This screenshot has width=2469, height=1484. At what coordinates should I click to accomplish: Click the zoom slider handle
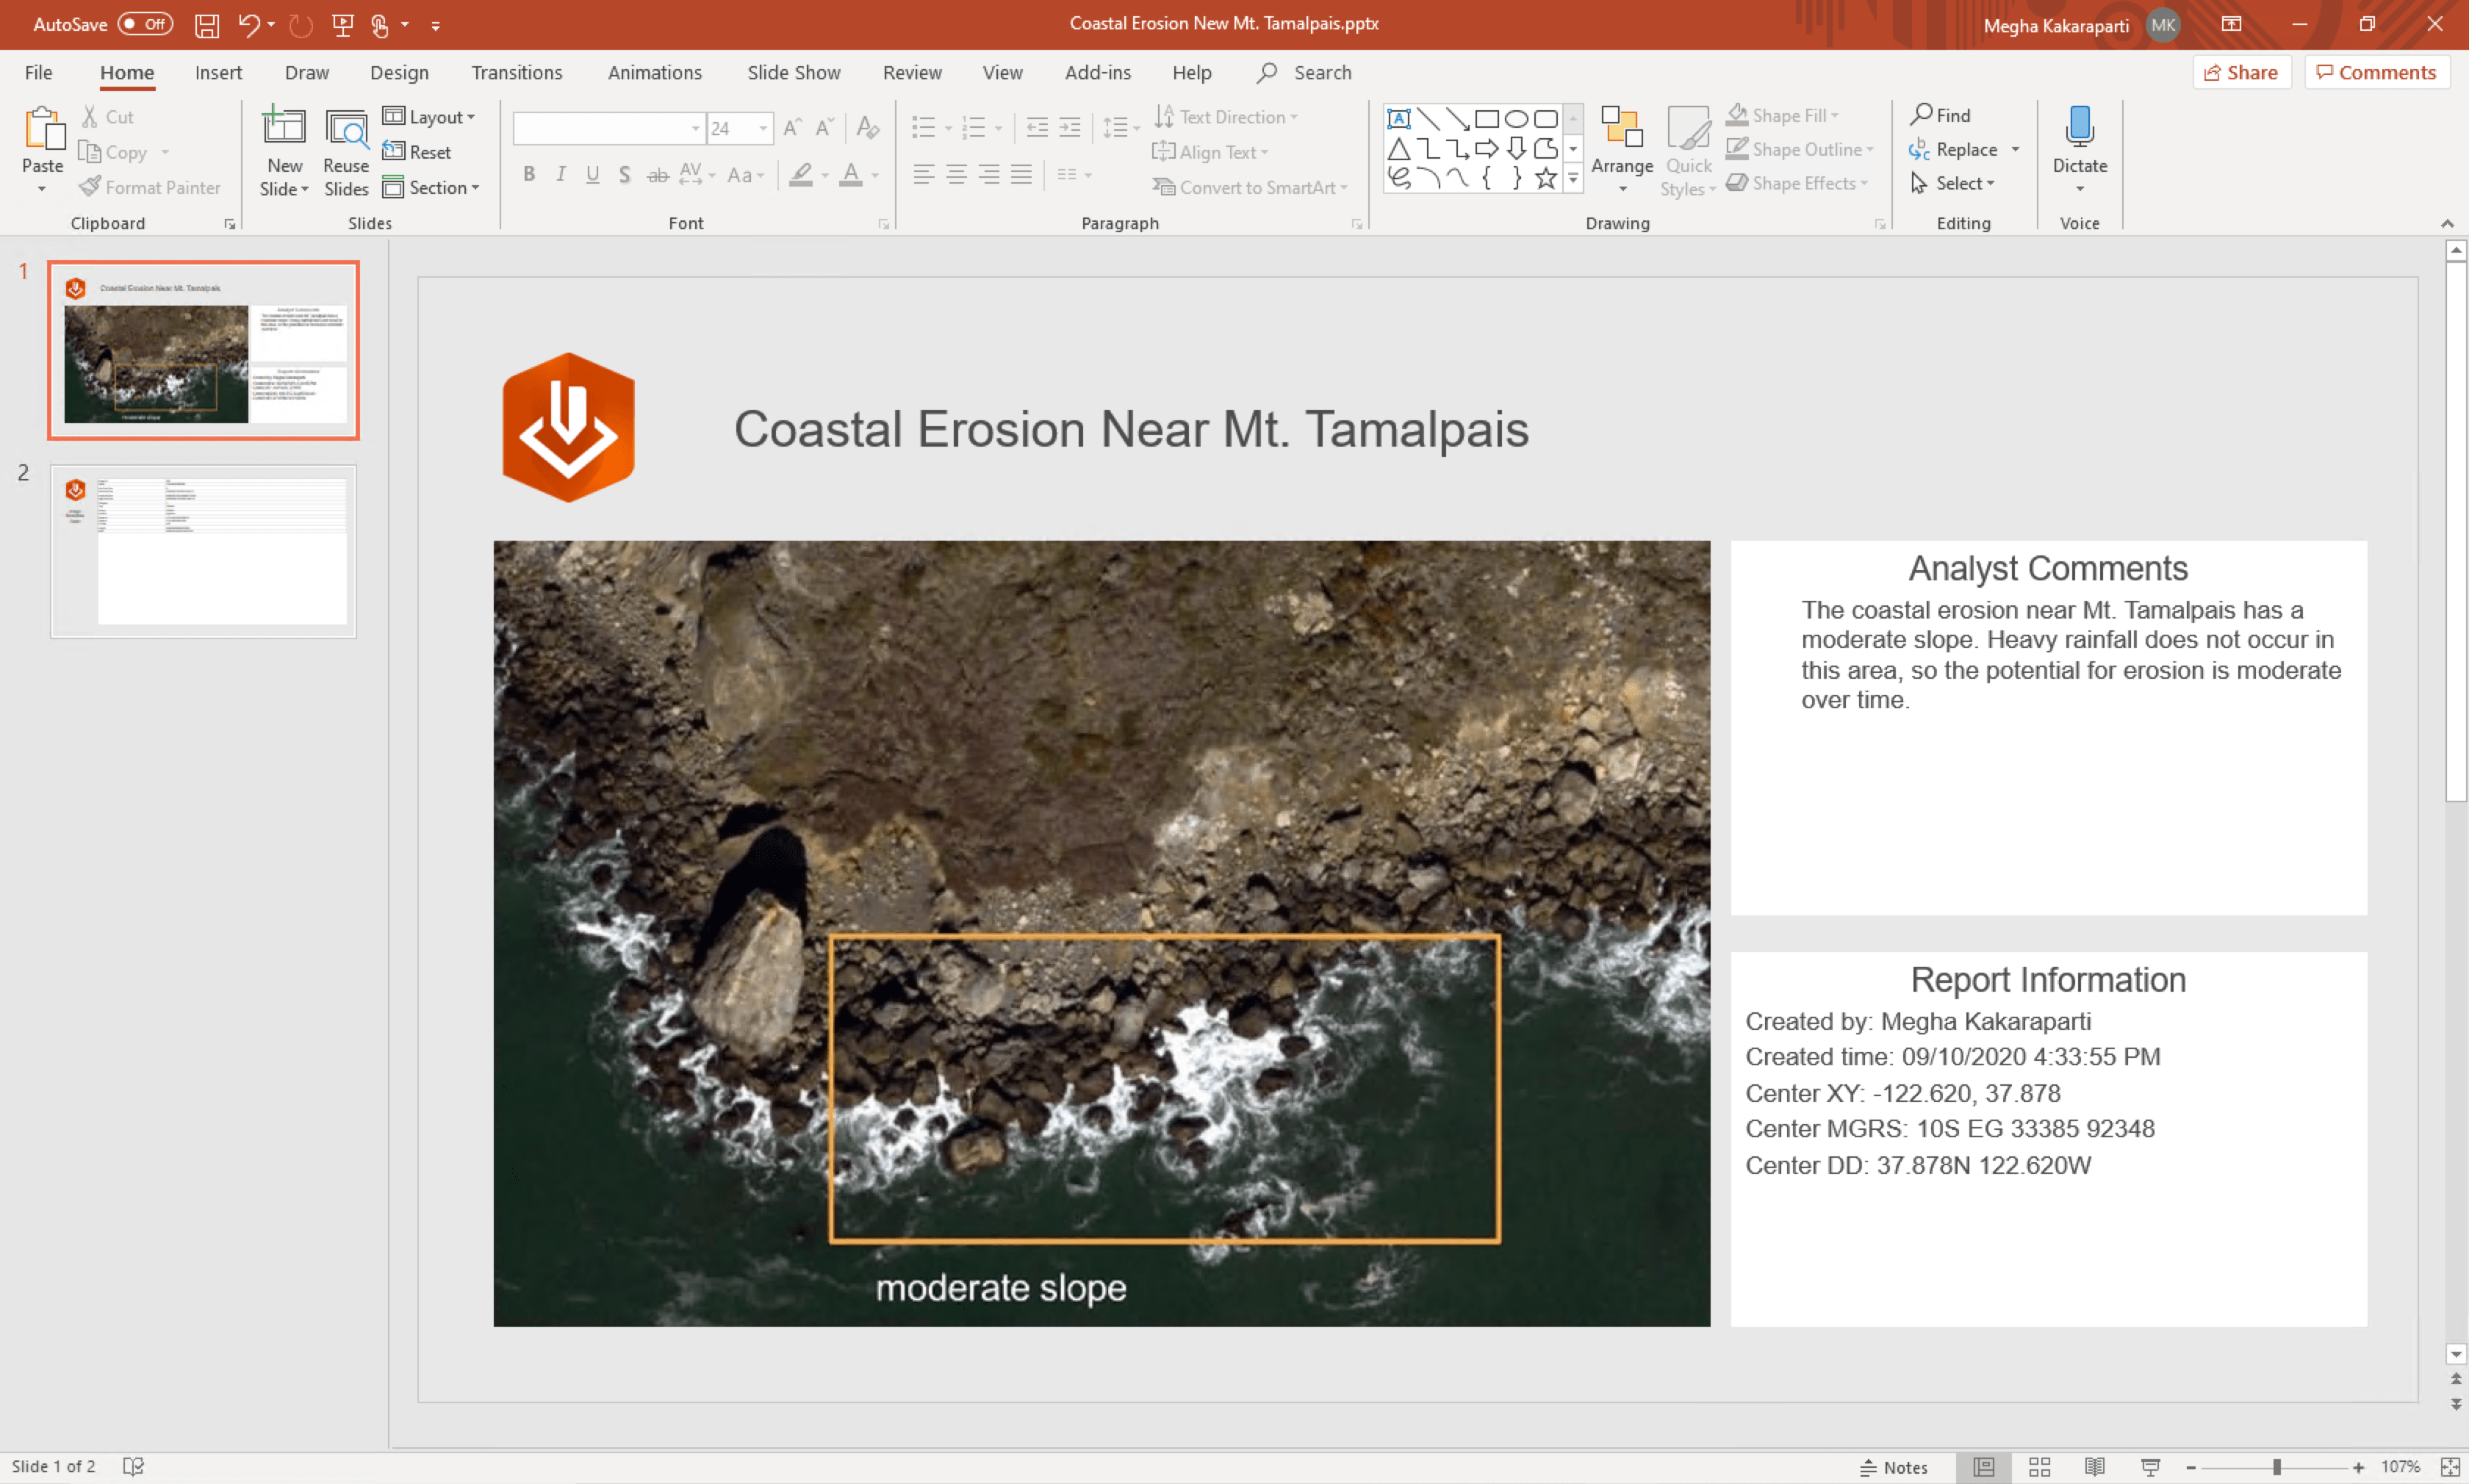point(2276,1467)
